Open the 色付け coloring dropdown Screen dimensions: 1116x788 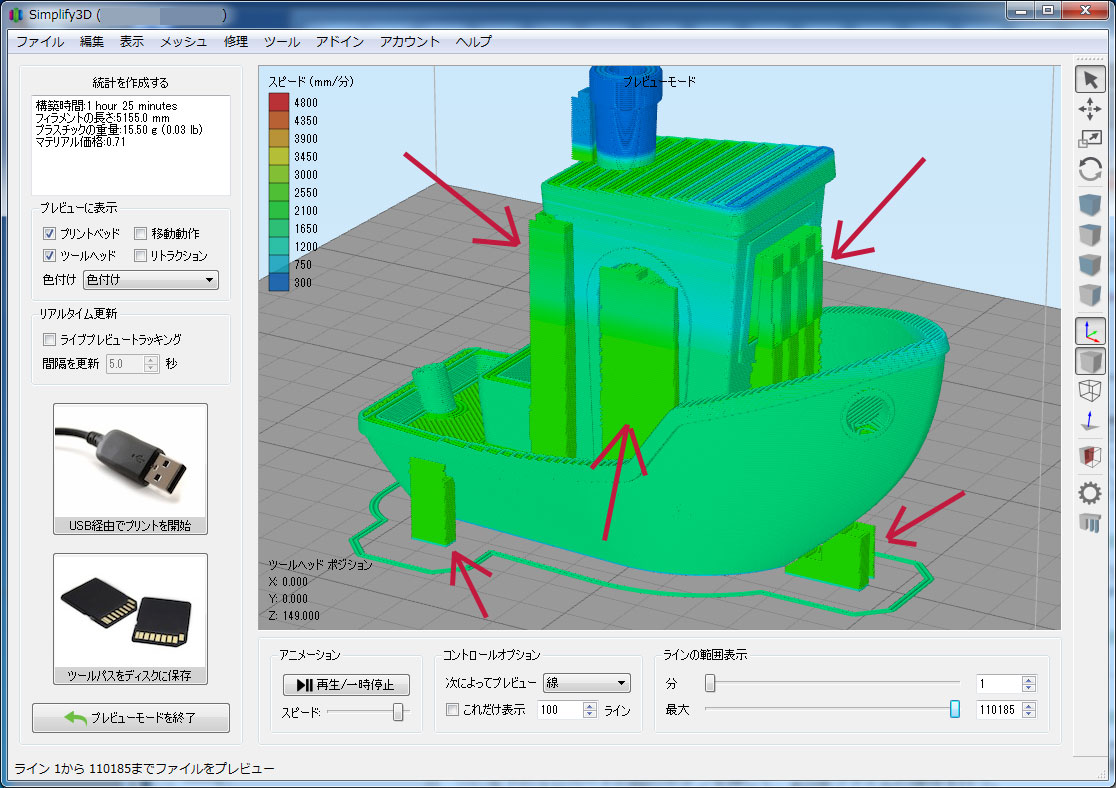pyautogui.click(x=151, y=280)
